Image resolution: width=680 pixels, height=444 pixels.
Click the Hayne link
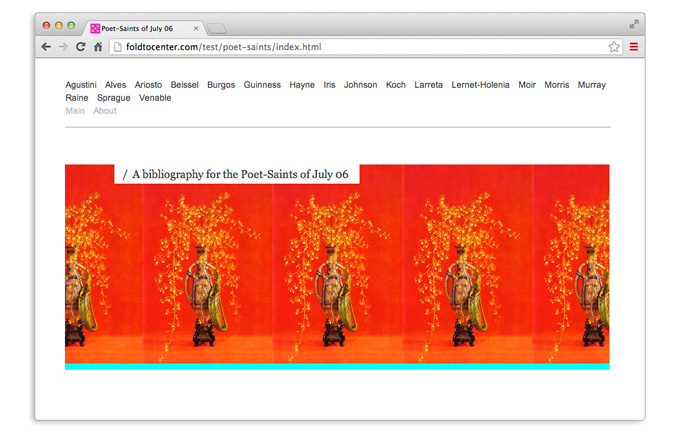(x=302, y=85)
